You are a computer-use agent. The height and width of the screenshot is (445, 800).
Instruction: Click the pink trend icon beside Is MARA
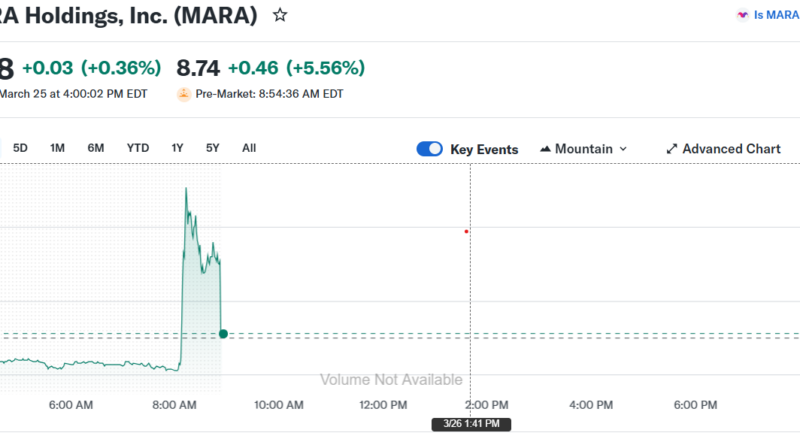[x=742, y=16]
